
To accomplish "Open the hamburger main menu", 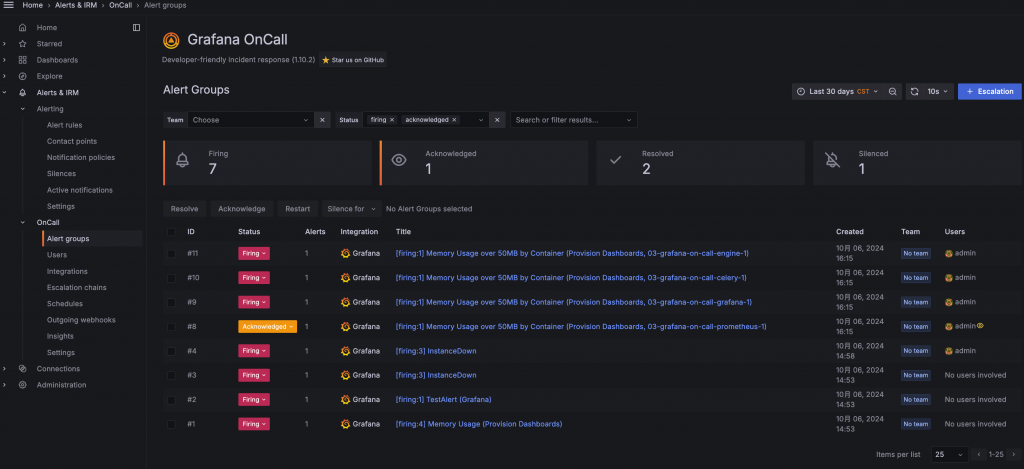I will [8, 5].
